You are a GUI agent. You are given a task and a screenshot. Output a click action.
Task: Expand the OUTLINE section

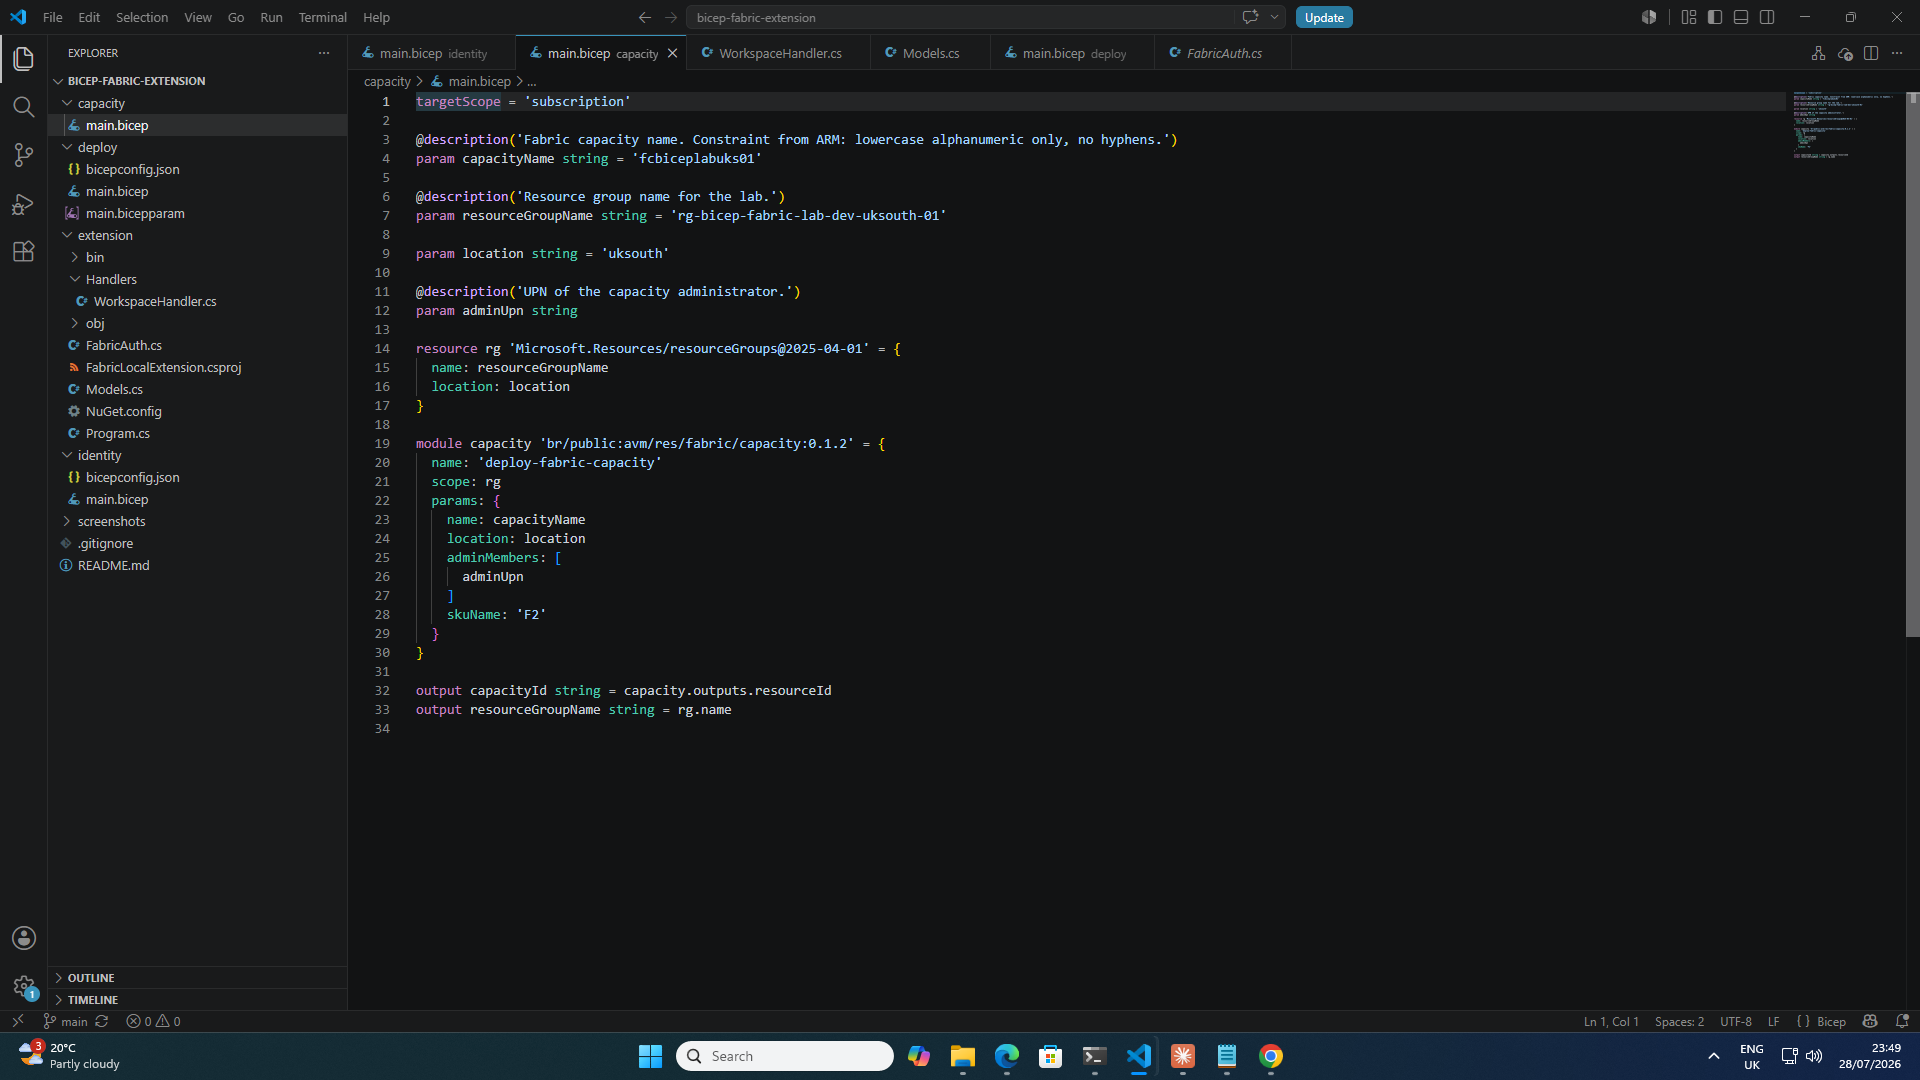[197, 978]
